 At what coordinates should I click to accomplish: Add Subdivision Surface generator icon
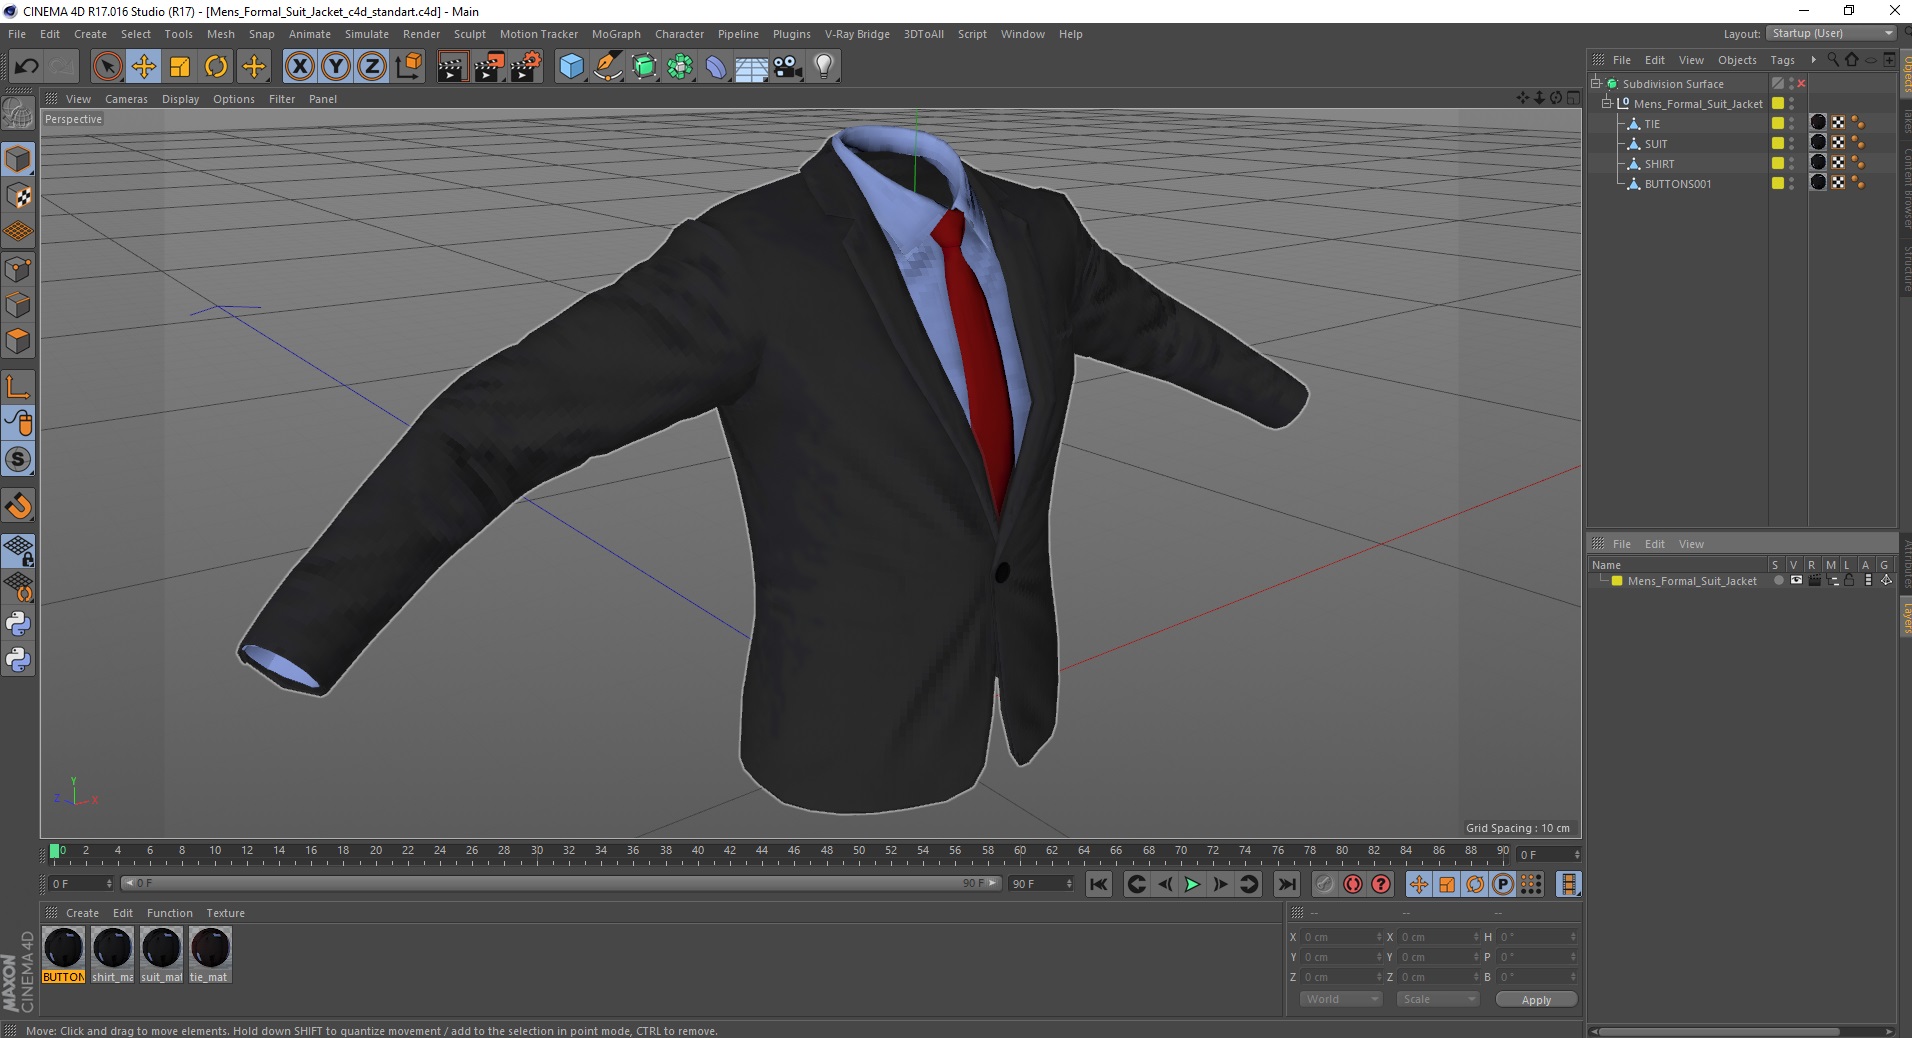(644, 67)
